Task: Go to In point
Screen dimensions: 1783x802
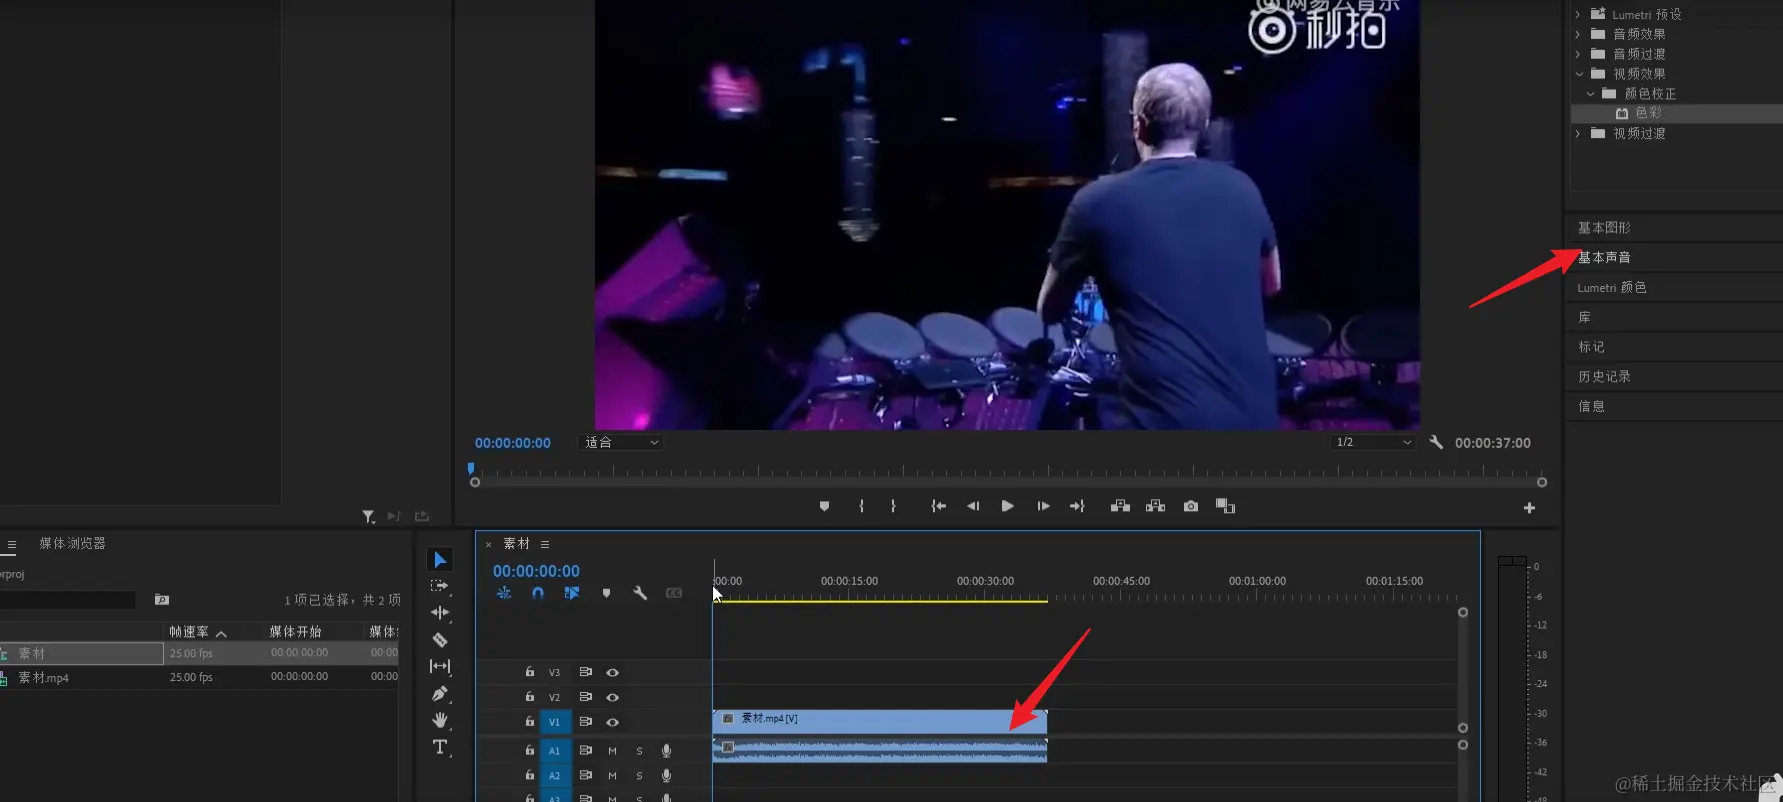Action: (x=938, y=506)
